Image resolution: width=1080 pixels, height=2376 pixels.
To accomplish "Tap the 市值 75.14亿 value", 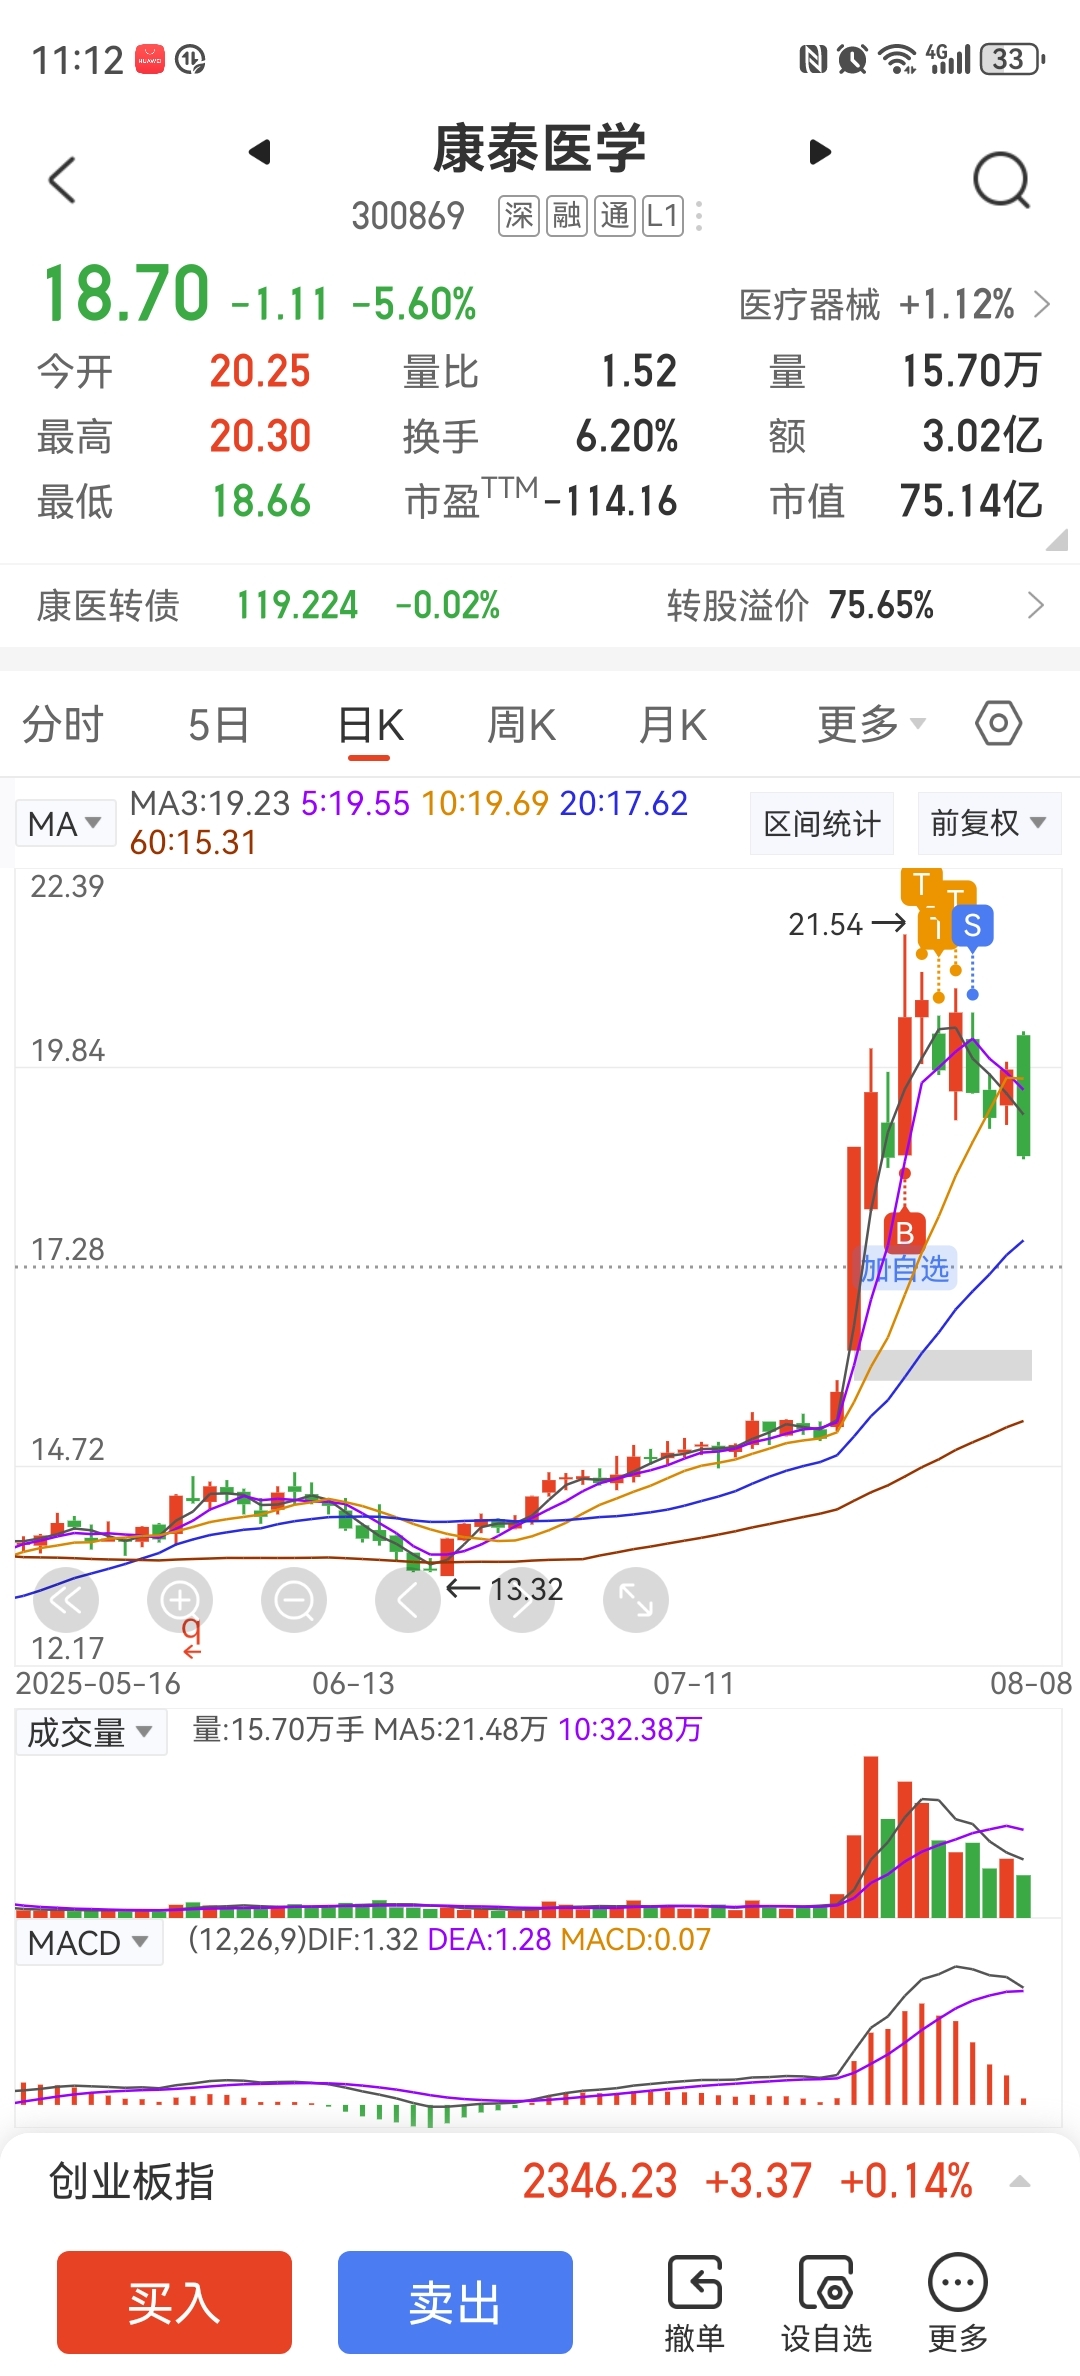I will point(970,501).
